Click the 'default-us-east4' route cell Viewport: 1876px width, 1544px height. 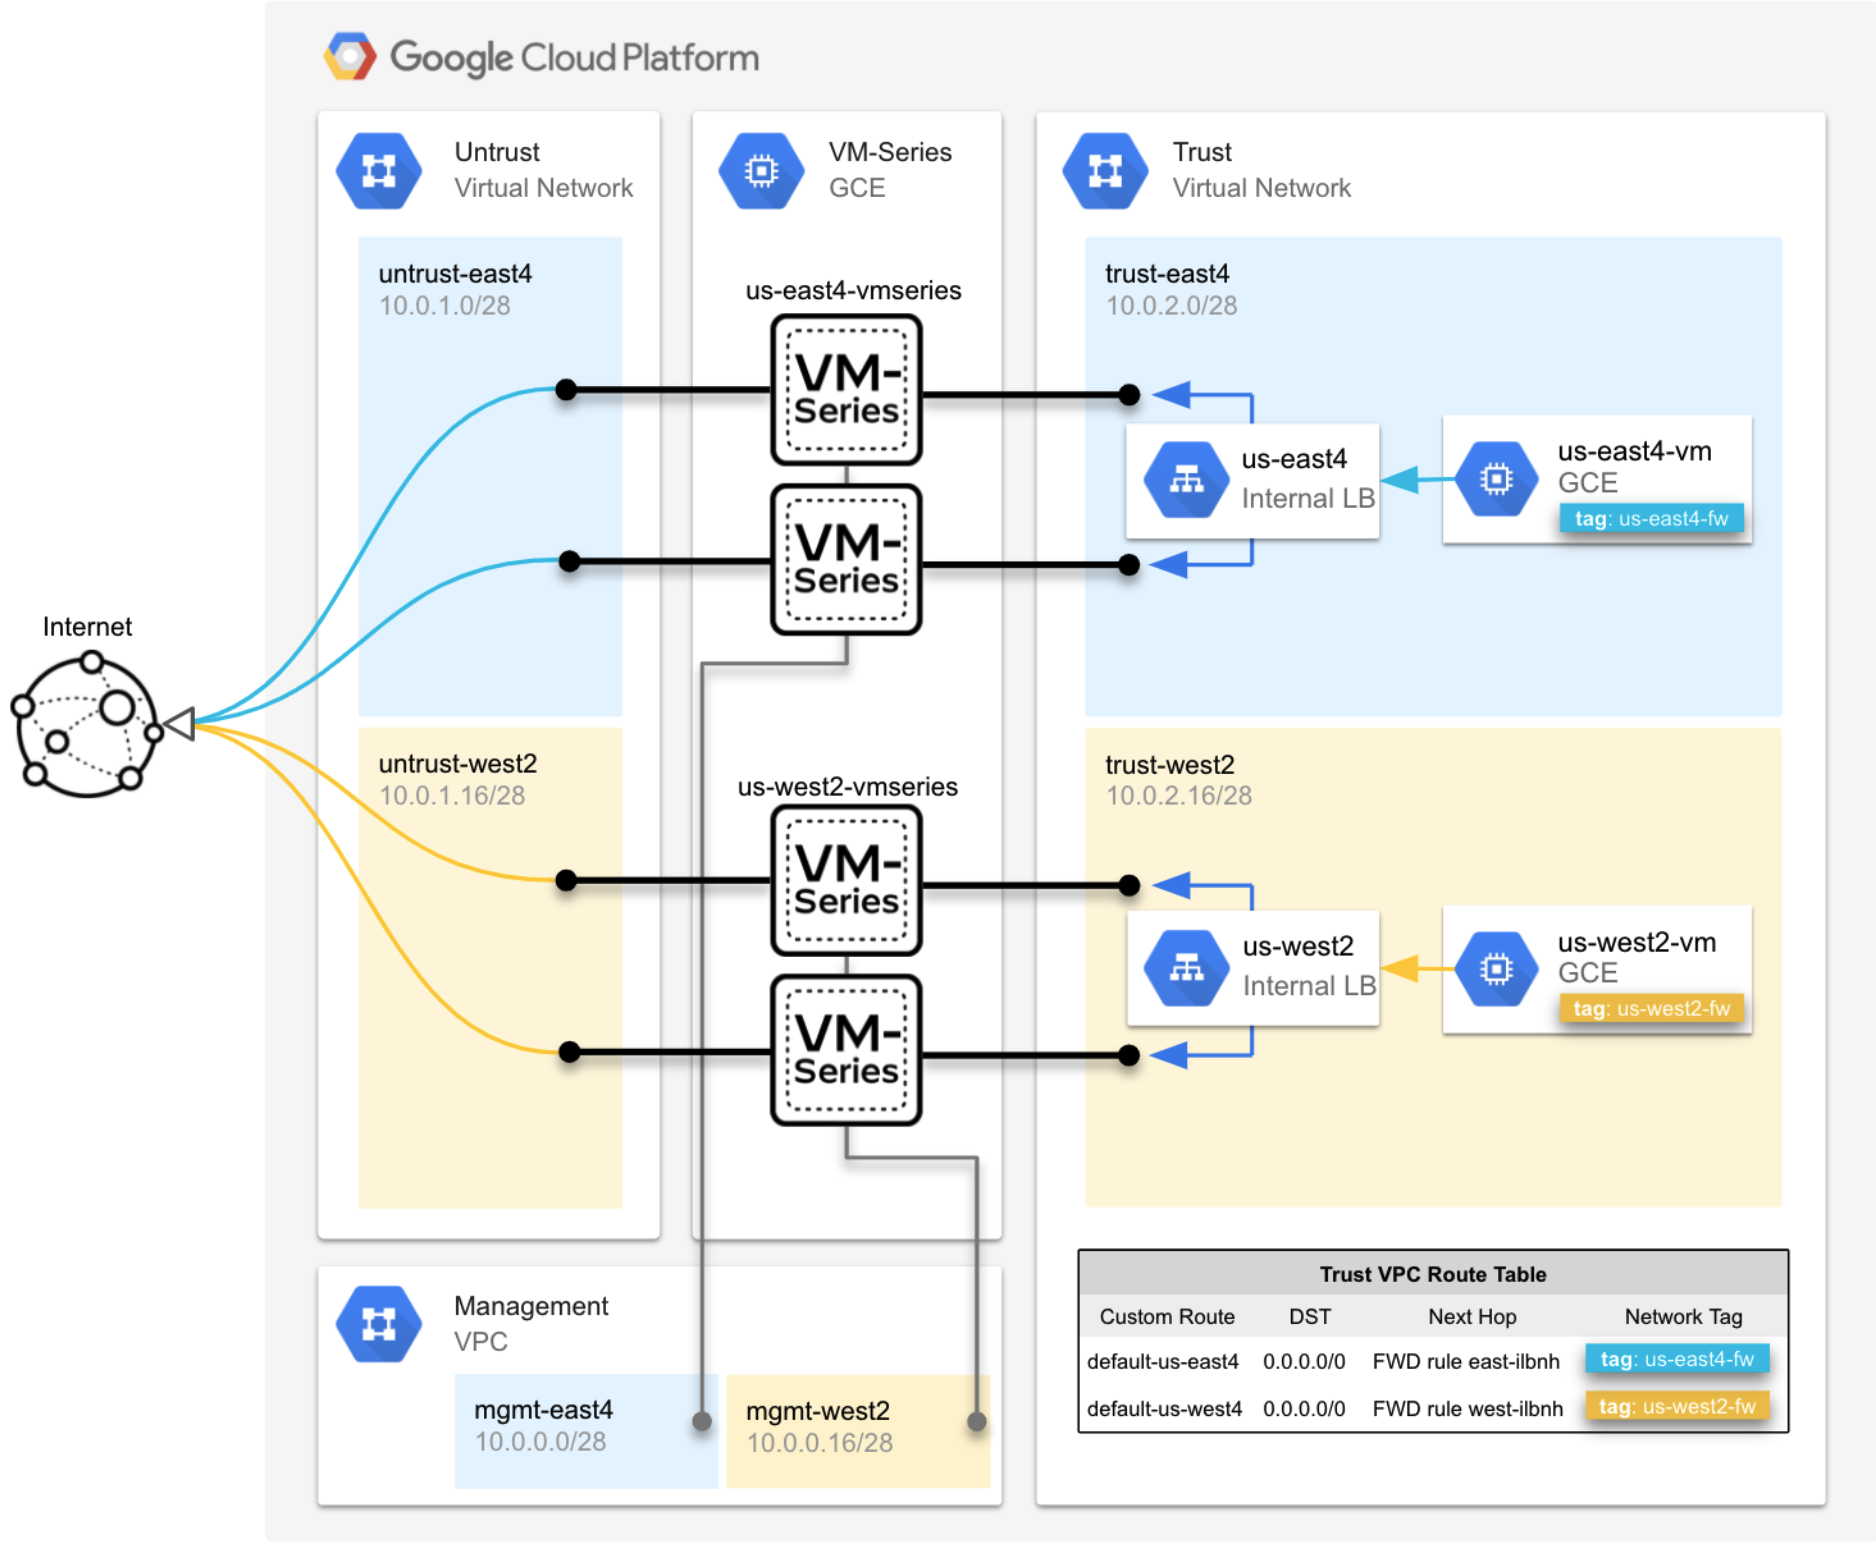(x=1163, y=1361)
